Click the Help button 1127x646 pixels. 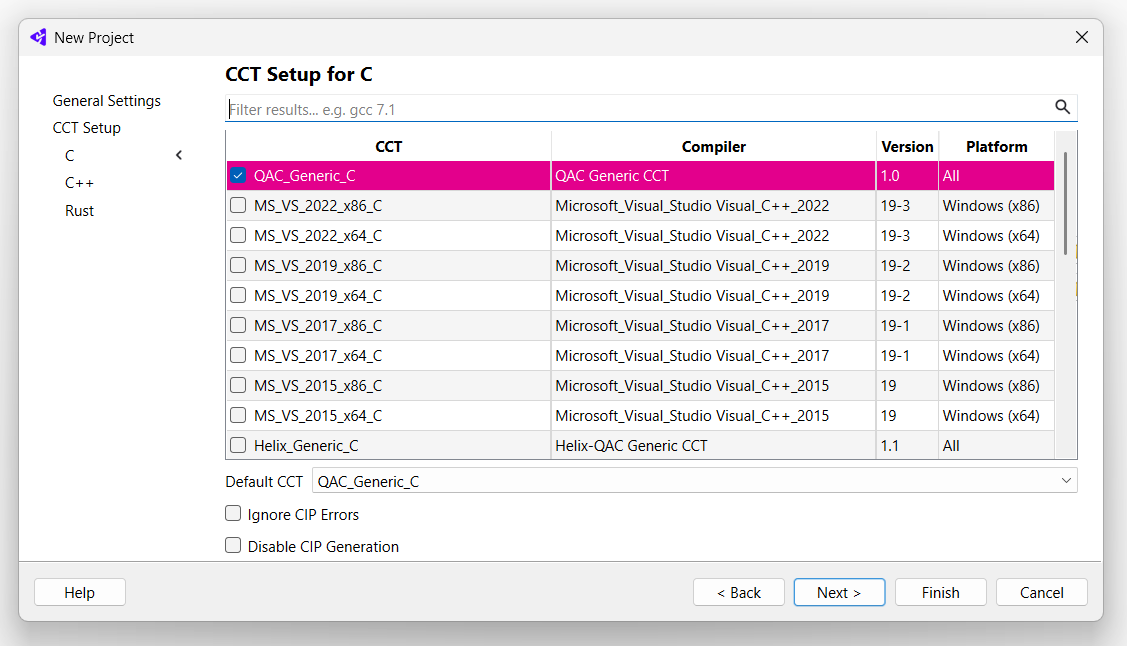[80, 592]
